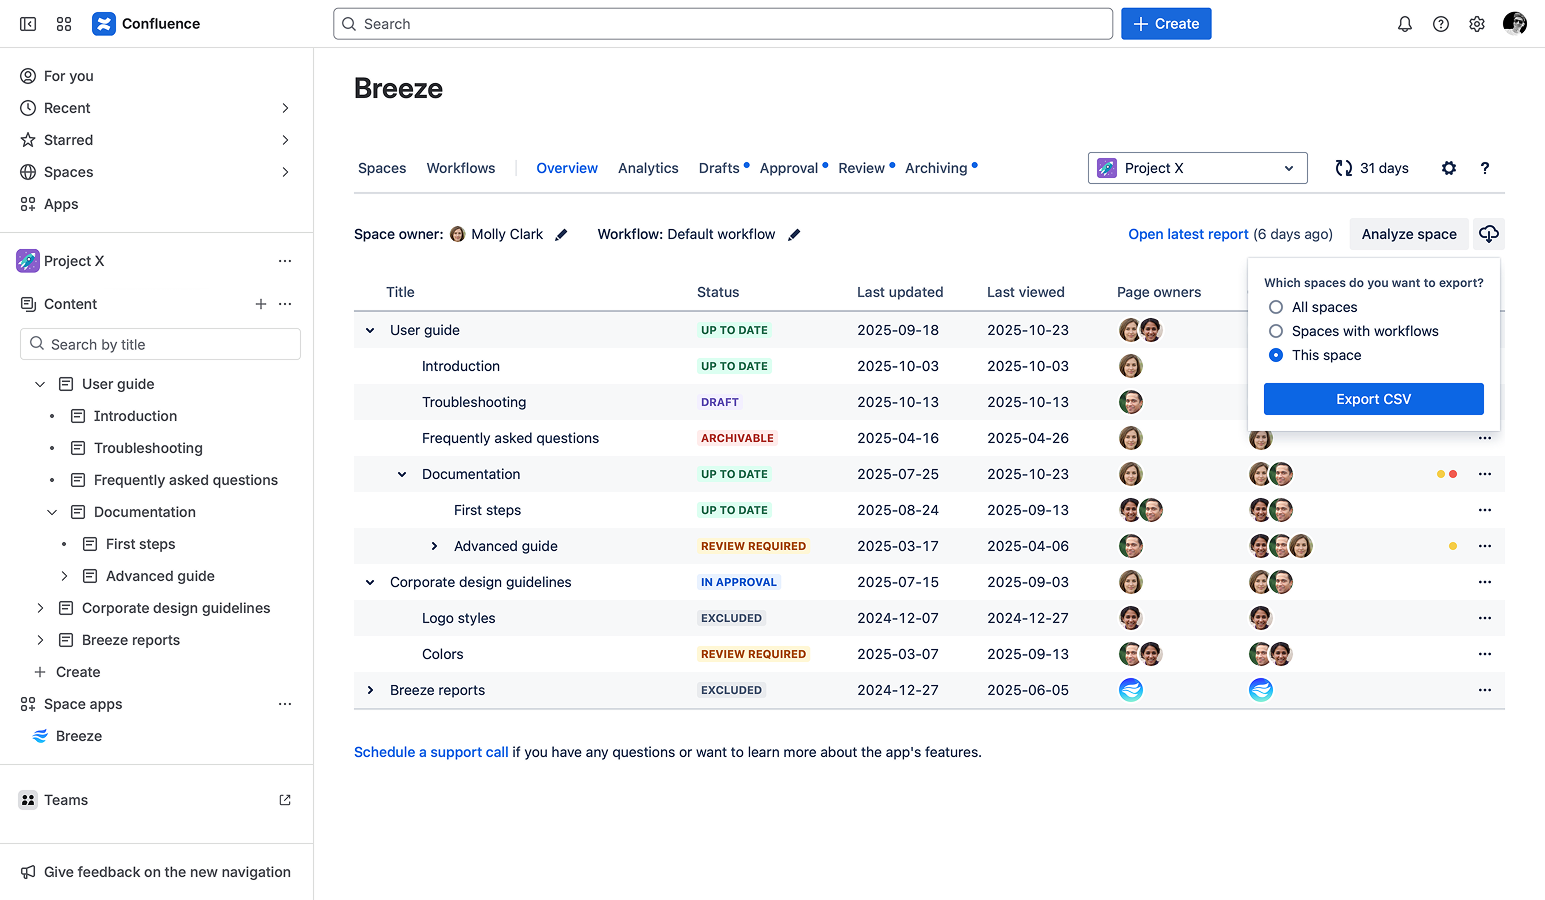
Task: Open the apps grid icon in the top-left
Action: tap(64, 23)
